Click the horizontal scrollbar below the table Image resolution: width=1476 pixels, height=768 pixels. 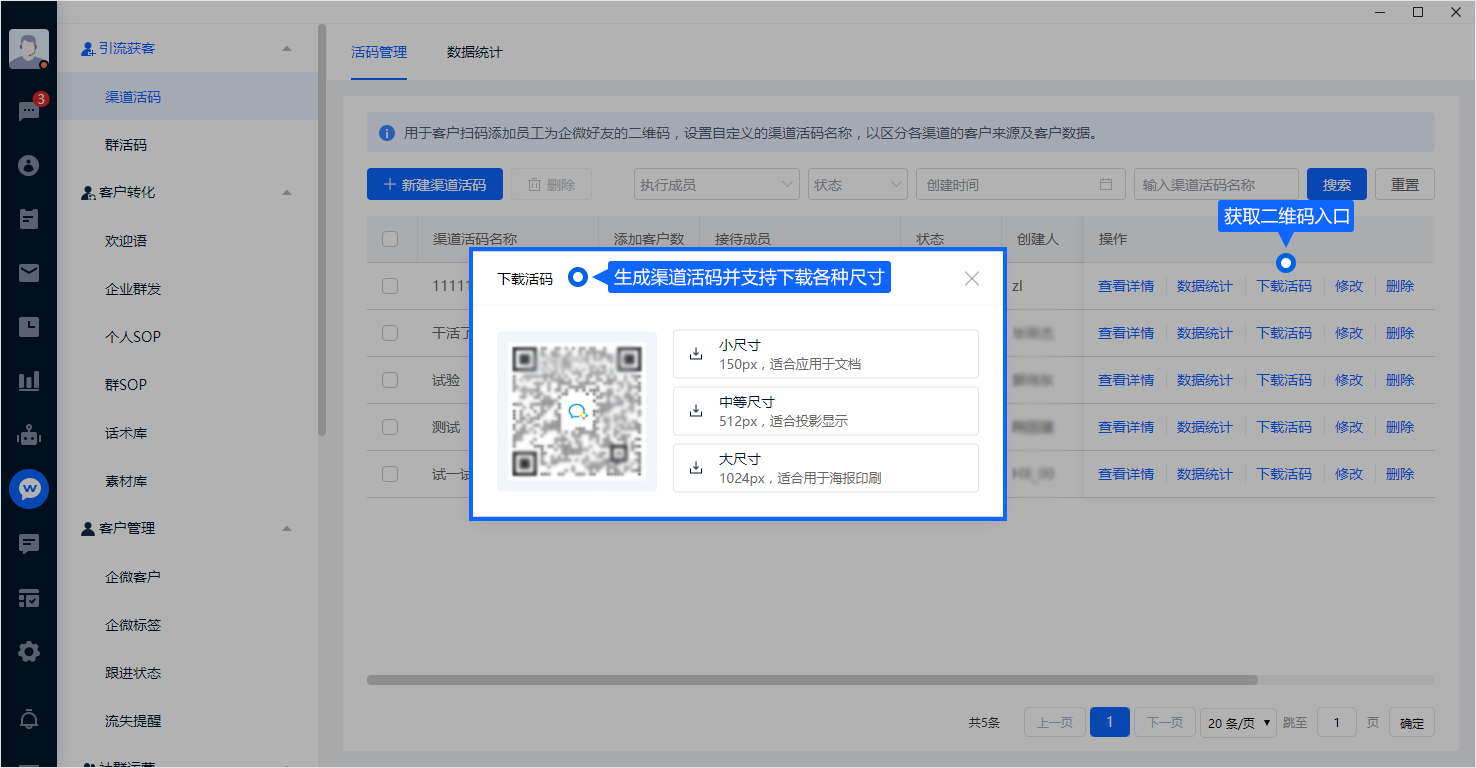pyautogui.click(x=811, y=680)
